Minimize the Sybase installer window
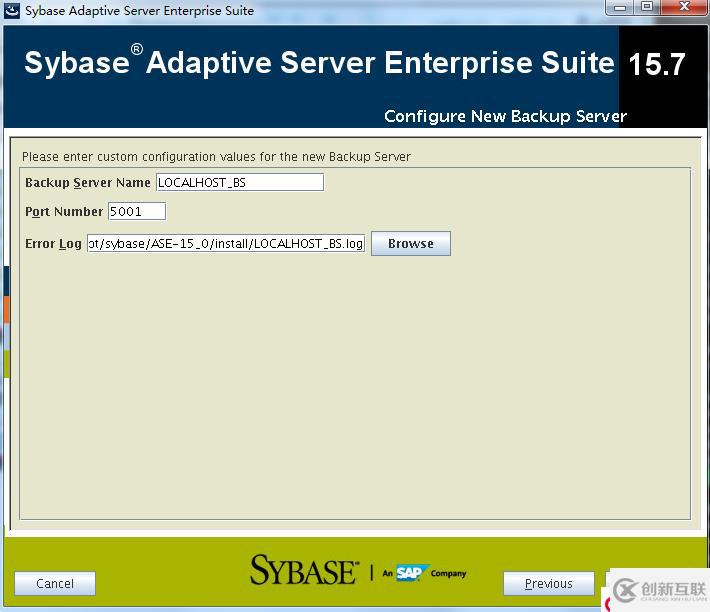Viewport: 710px width, 612px height. tap(620, 7)
